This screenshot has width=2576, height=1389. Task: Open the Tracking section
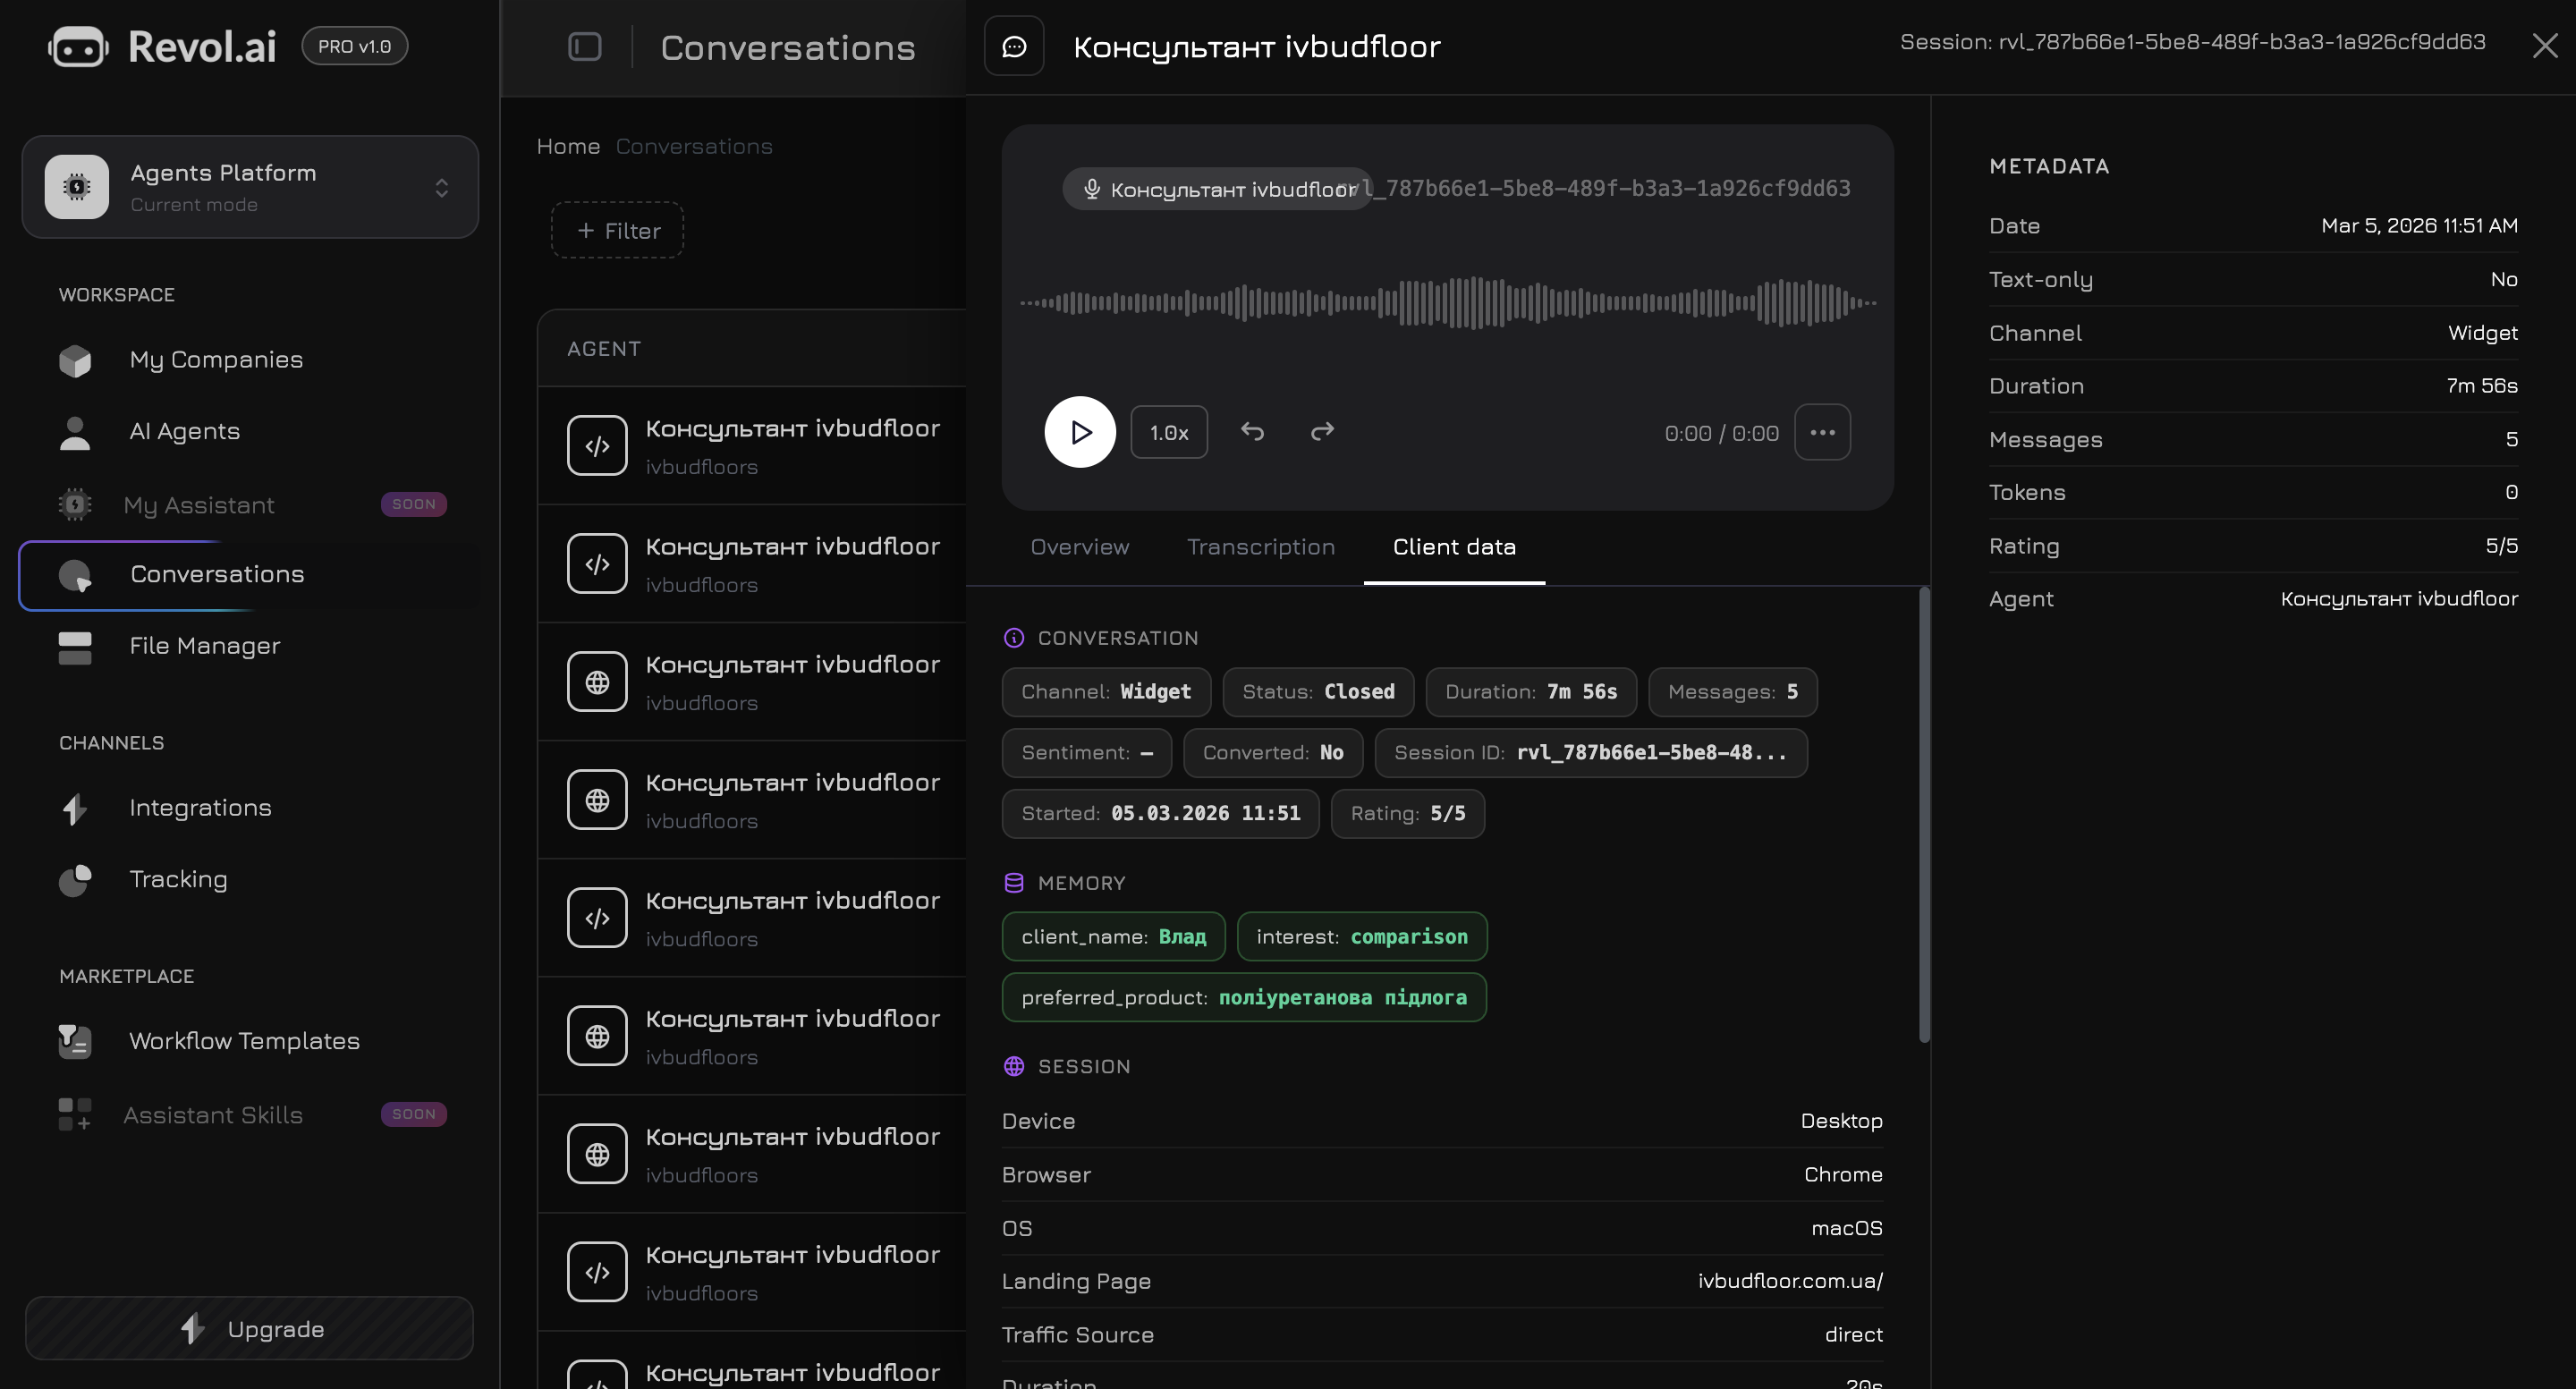click(x=178, y=879)
